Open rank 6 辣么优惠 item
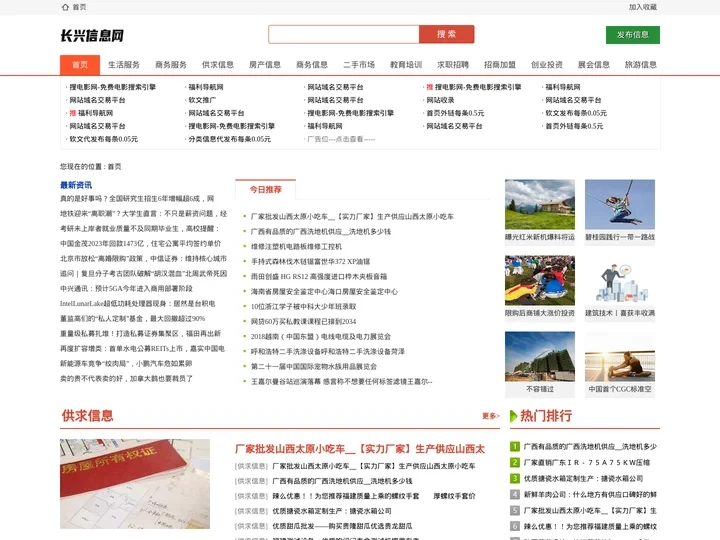720x540 pixels. 590,527
